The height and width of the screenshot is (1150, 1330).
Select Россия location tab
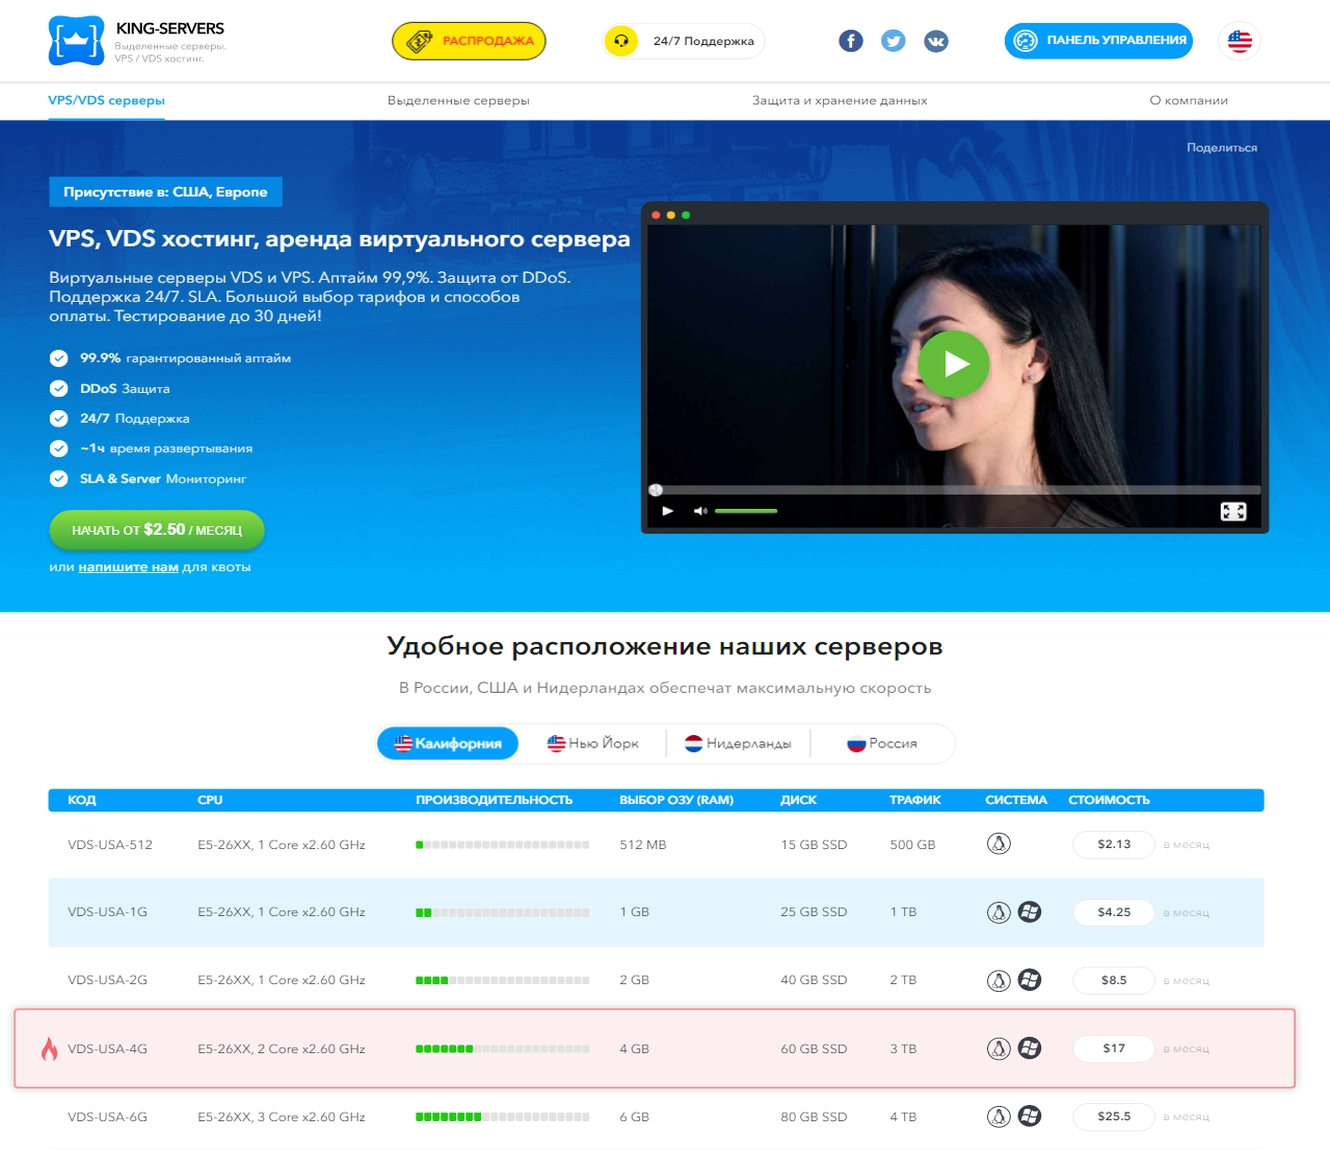point(882,743)
